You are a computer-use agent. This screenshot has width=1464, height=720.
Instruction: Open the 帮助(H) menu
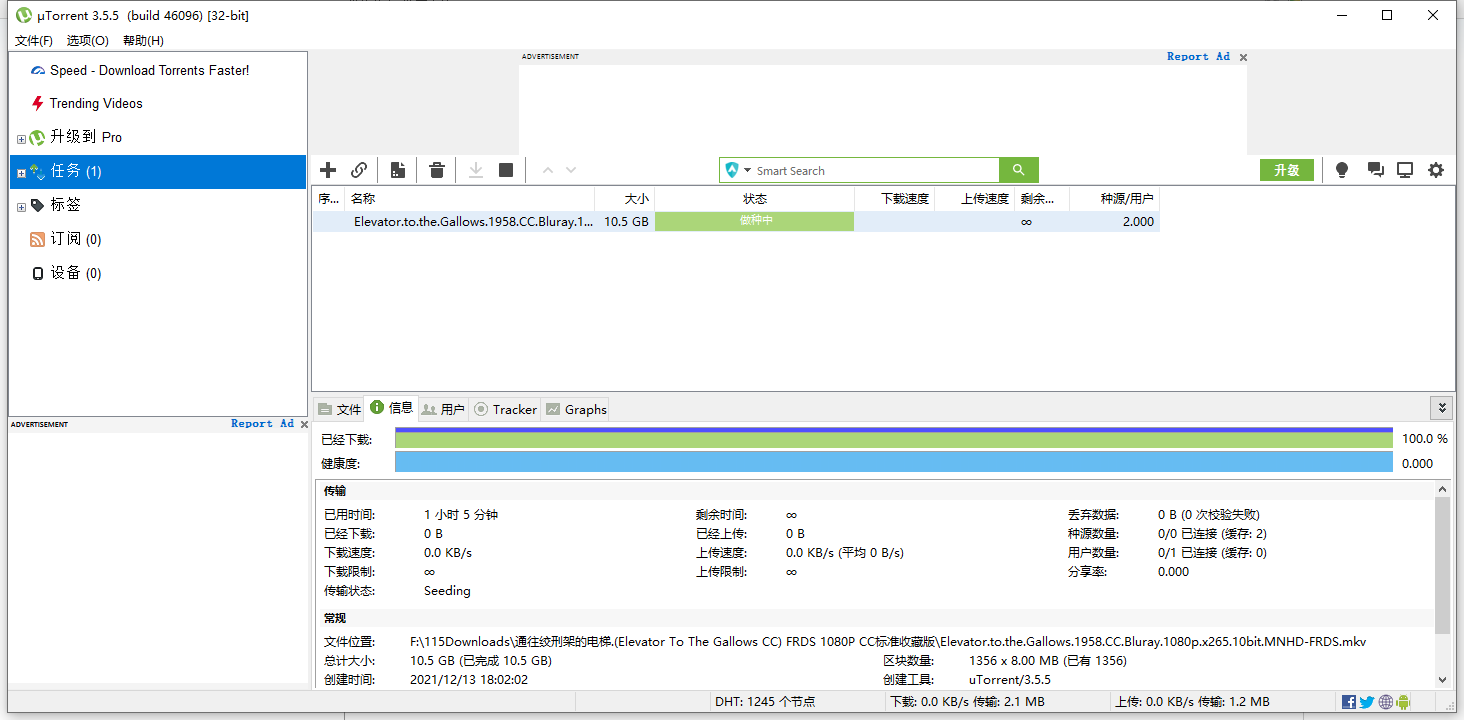[x=143, y=40]
